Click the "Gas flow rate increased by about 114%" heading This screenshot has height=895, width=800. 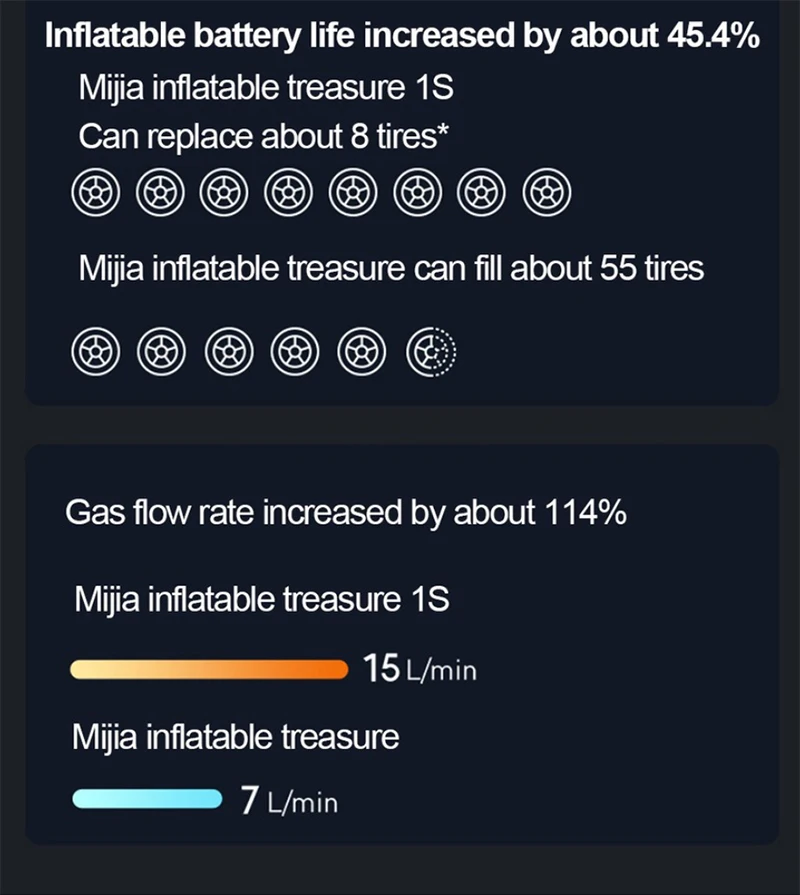(345, 513)
